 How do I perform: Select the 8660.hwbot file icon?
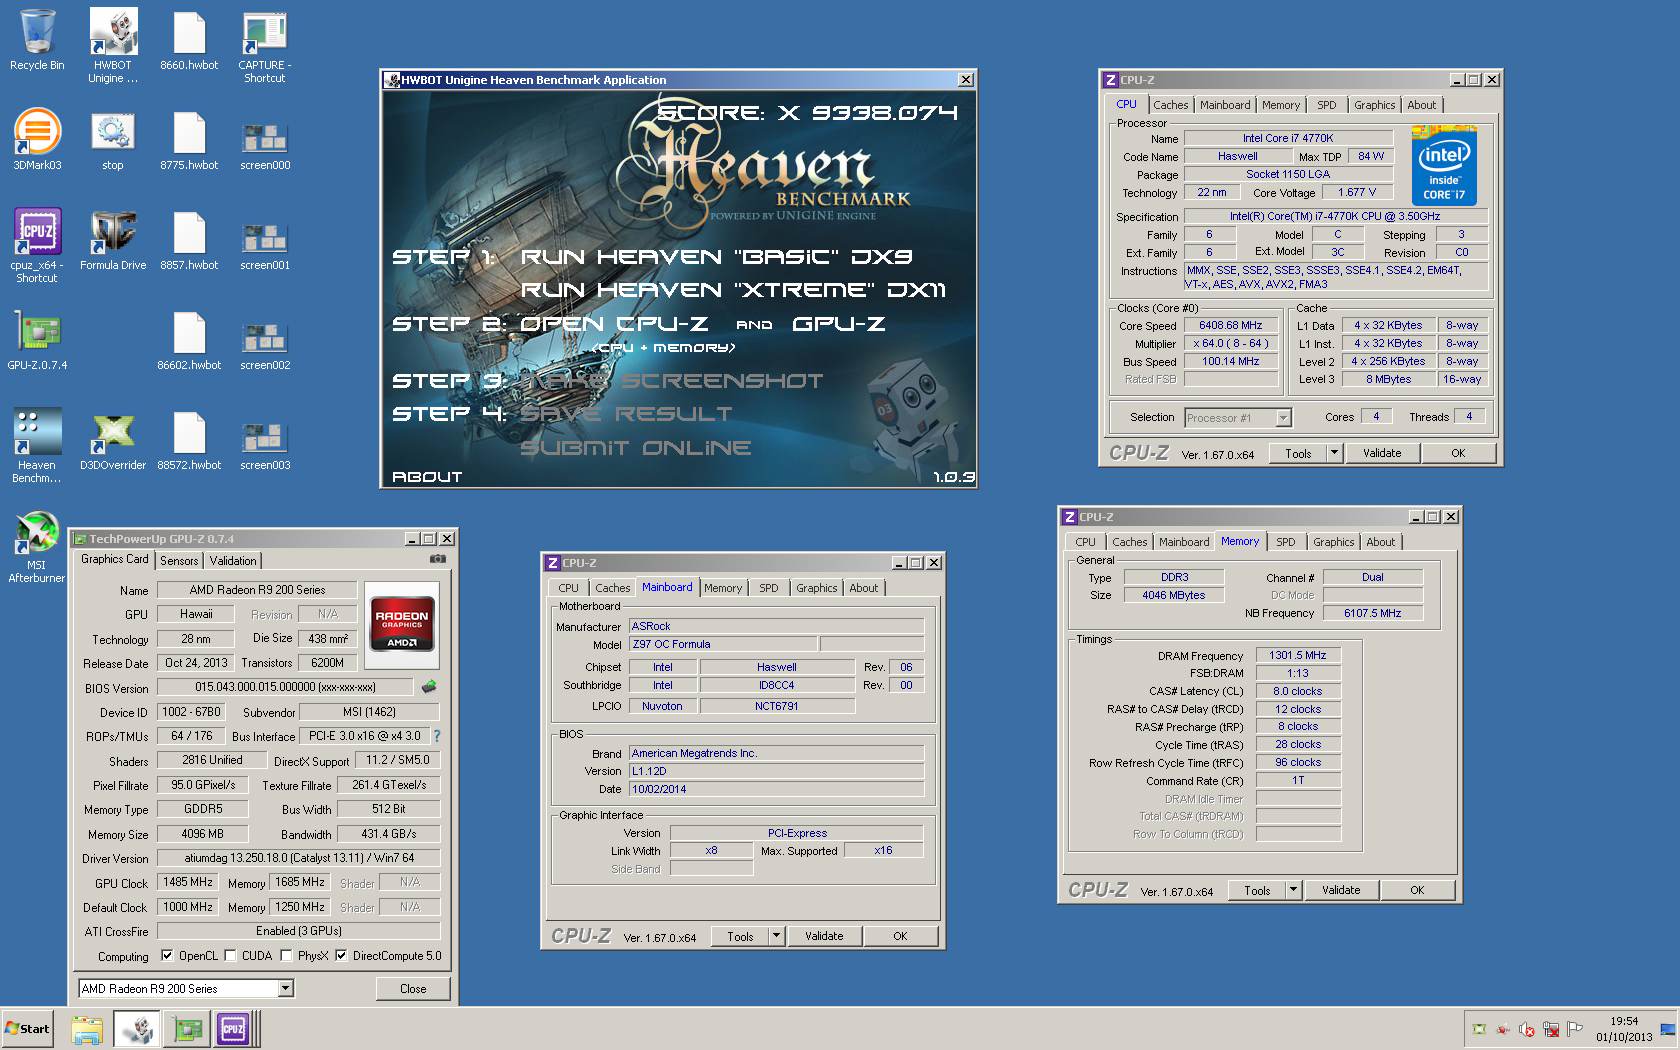189,40
